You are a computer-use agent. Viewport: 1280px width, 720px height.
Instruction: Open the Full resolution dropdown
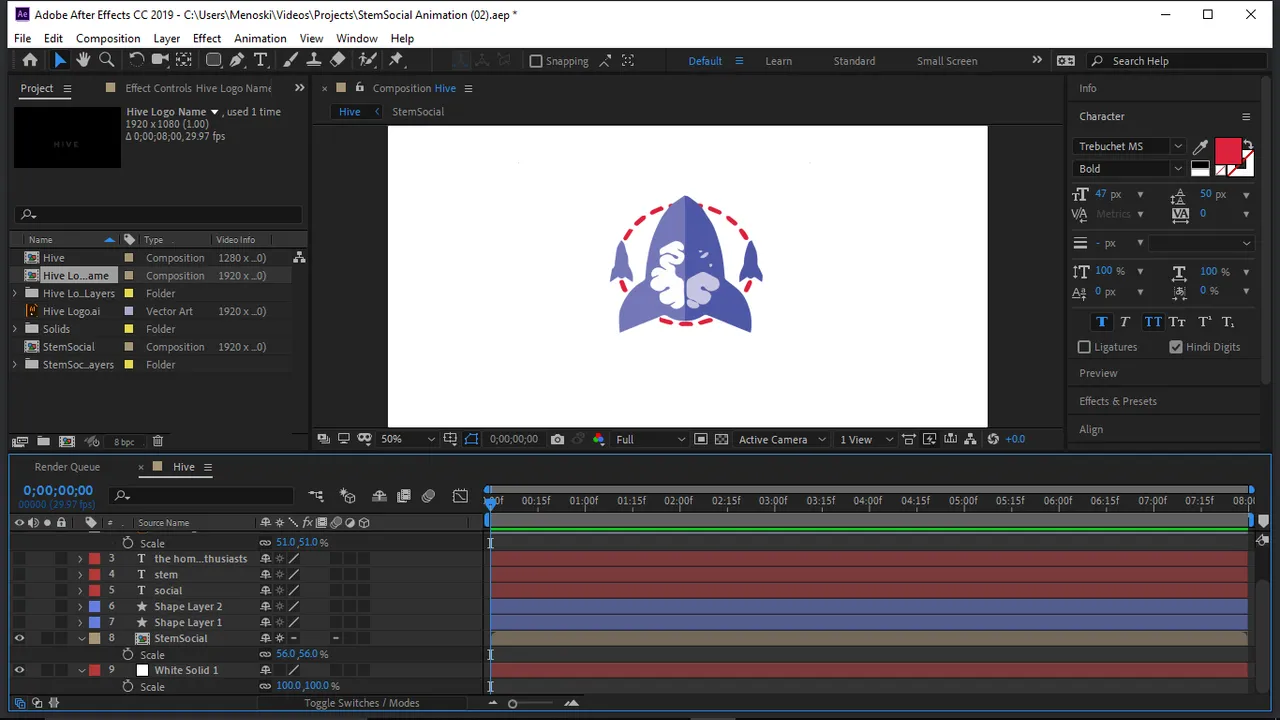click(x=650, y=439)
